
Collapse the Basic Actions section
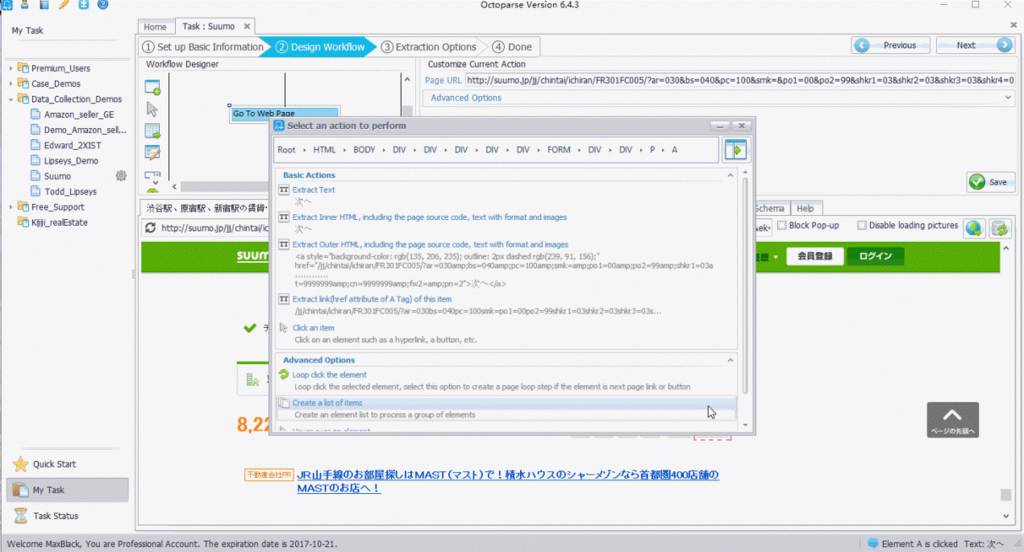730,175
